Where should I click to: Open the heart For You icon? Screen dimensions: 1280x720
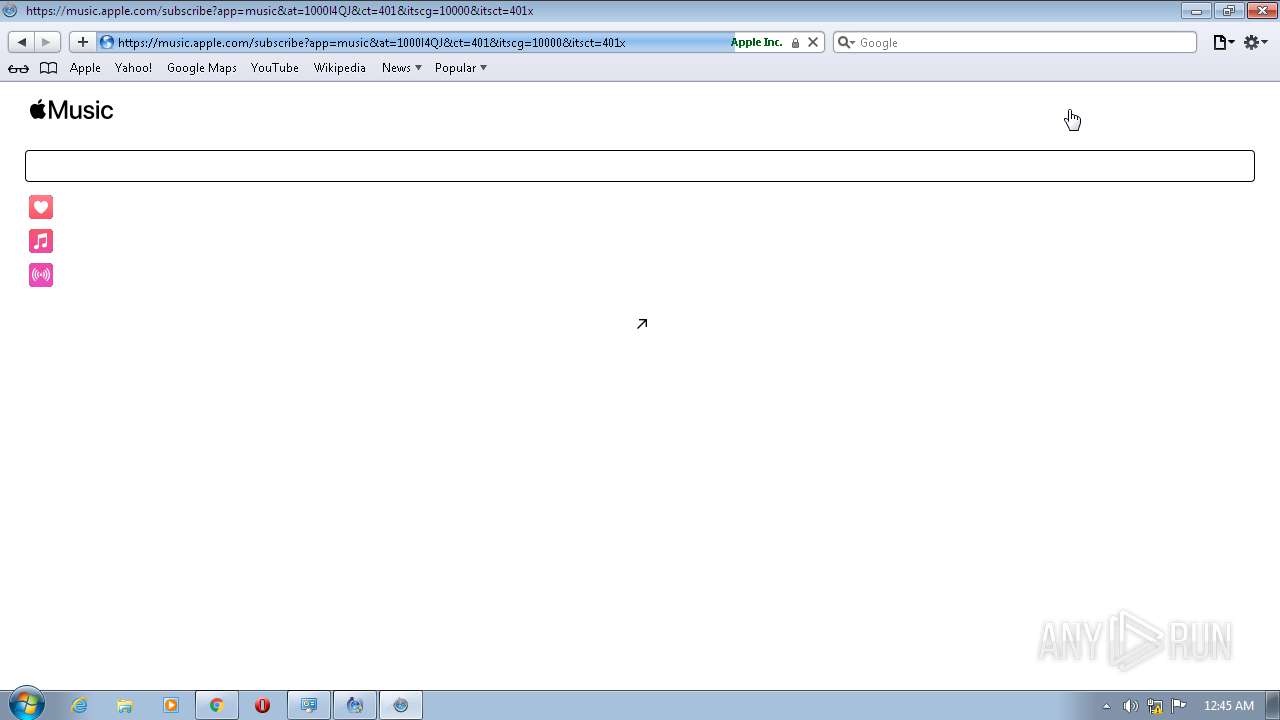[x=41, y=207]
